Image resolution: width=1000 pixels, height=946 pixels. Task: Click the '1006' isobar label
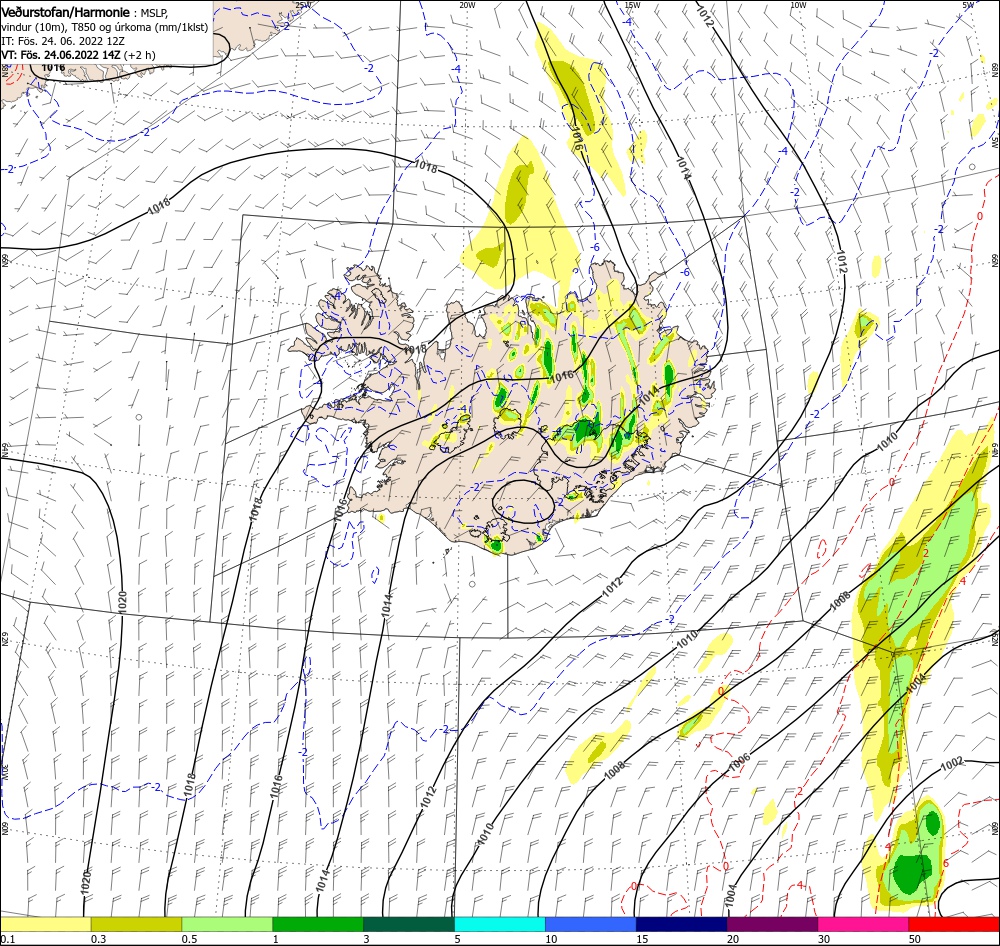[x=739, y=764]
